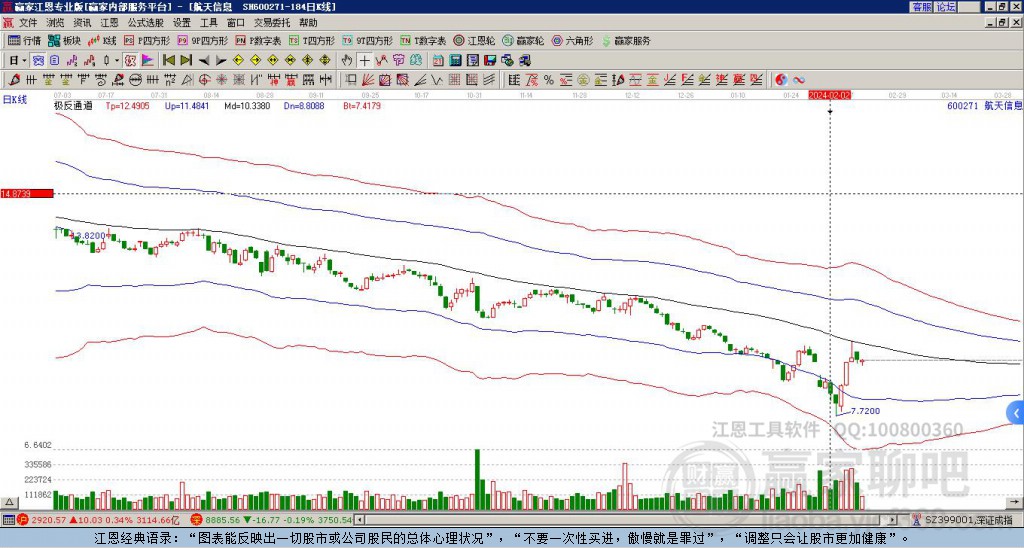The width and height of the screenshot is (1024, 548).
Task: Select the red pencil drawing tool
Action: click(14, 80)
